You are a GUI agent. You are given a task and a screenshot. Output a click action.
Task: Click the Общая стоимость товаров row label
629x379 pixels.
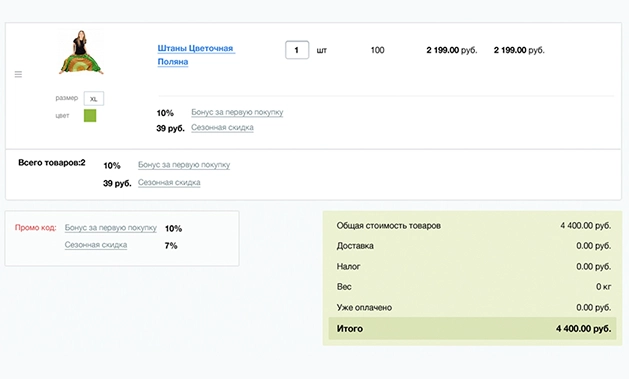(389, 226)
